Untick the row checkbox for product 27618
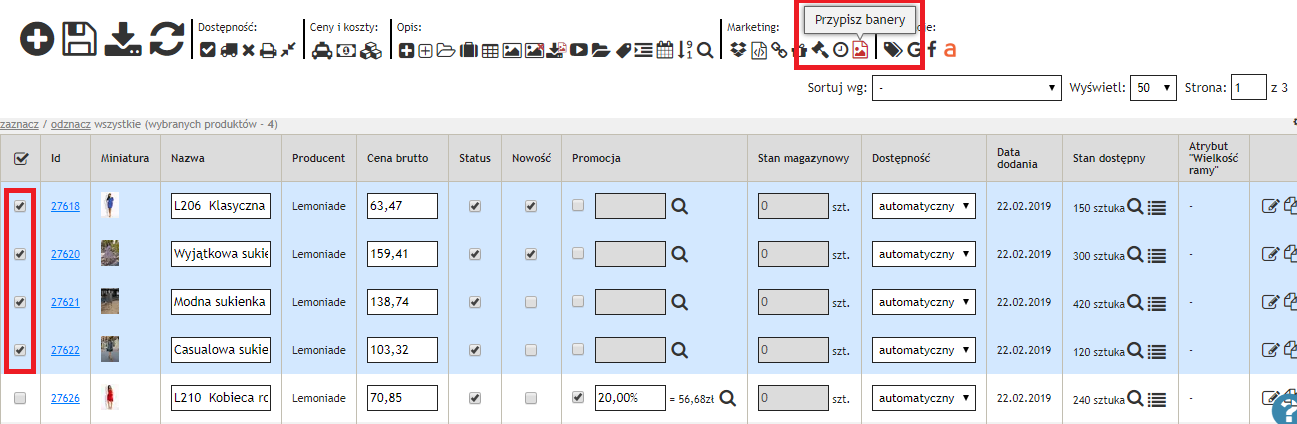This screenshot has height=424, width=1297. click(x=20, y=206)
